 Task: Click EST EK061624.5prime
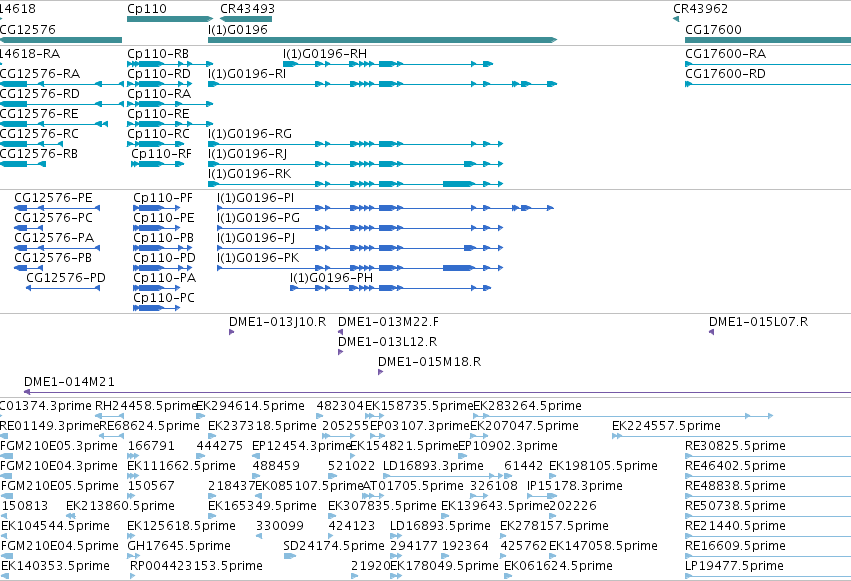(510, 576)
